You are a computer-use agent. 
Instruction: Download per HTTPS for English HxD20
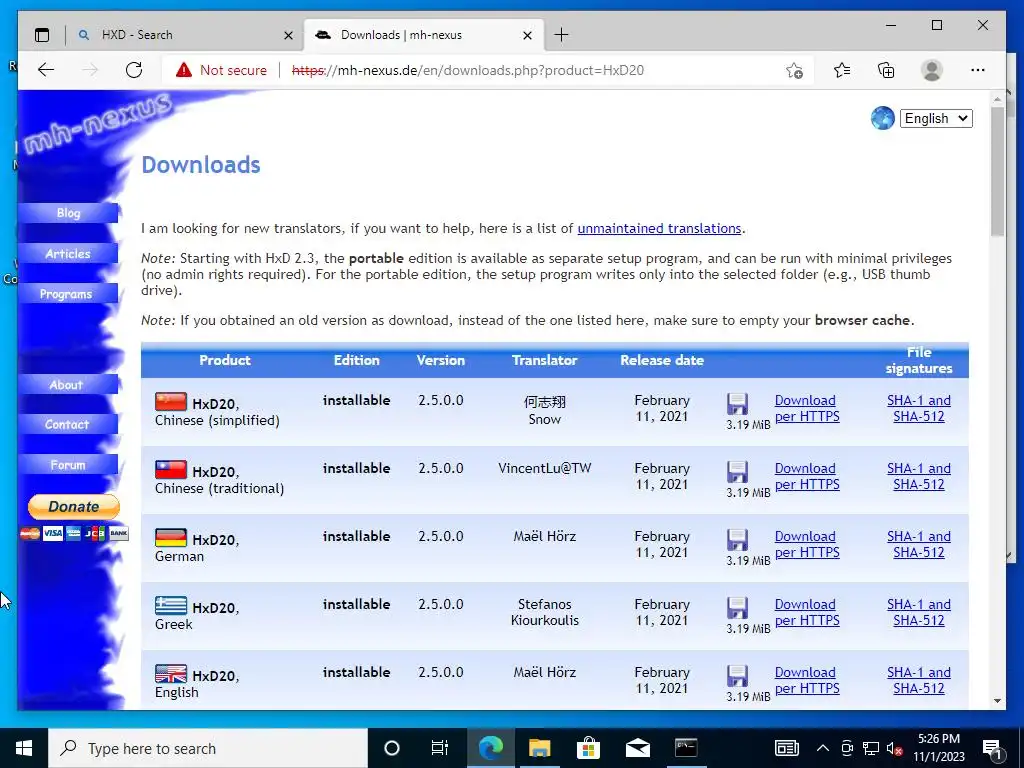[807, 680]
